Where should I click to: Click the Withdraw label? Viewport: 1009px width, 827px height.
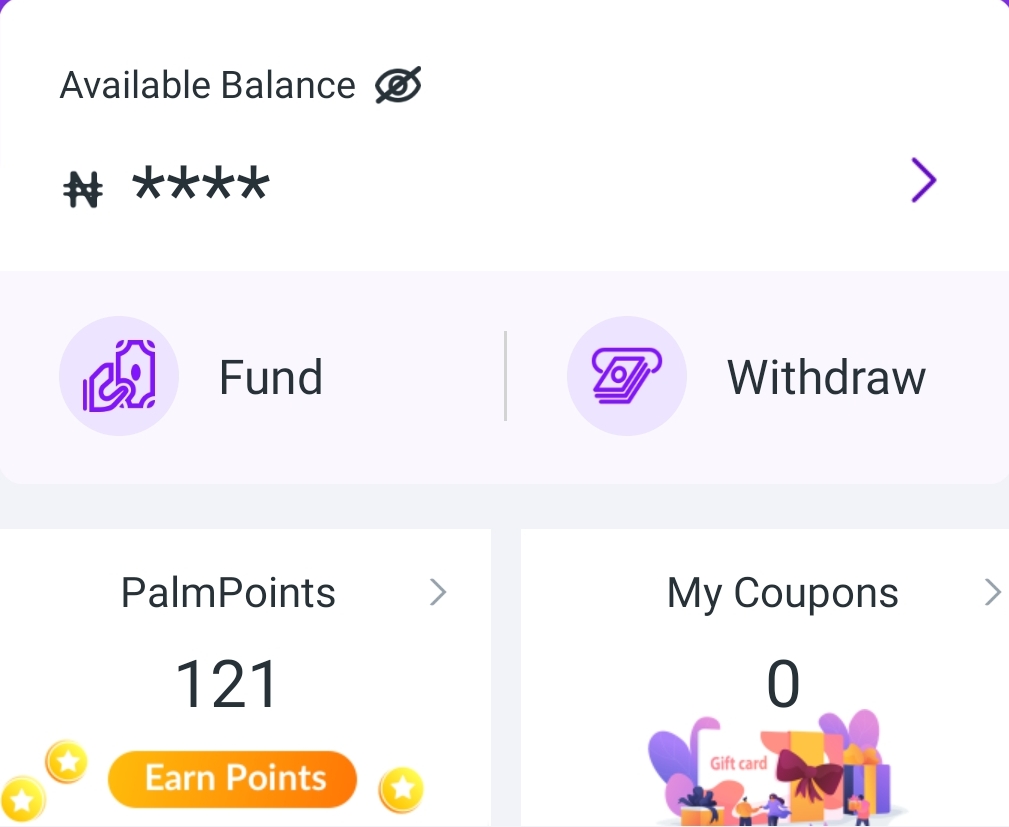826,376
